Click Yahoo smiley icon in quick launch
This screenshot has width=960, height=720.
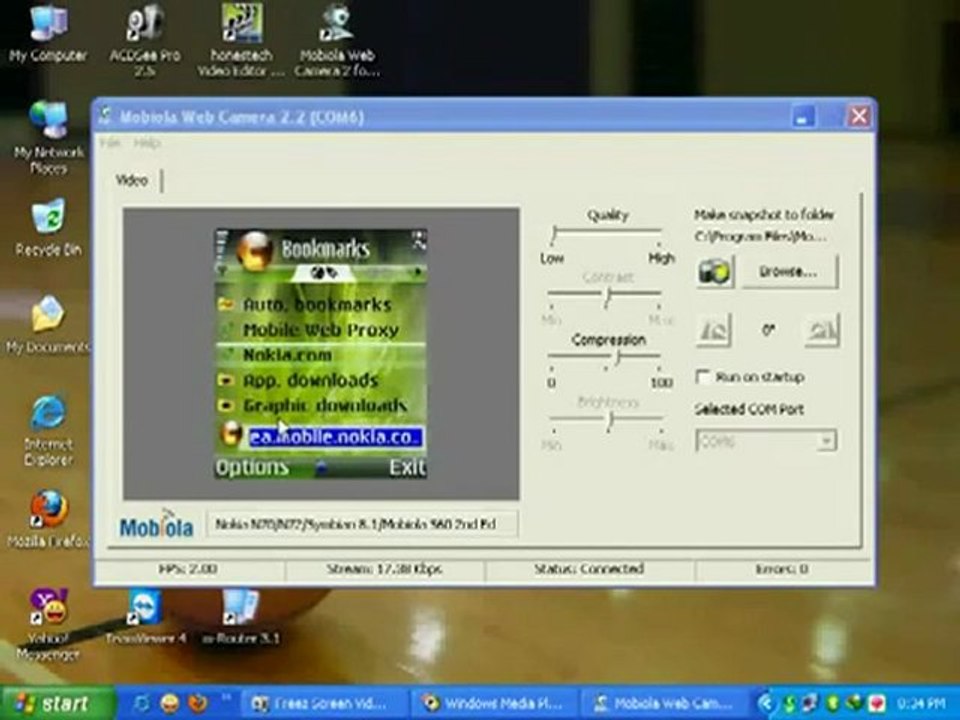click(x=169, y=703)
